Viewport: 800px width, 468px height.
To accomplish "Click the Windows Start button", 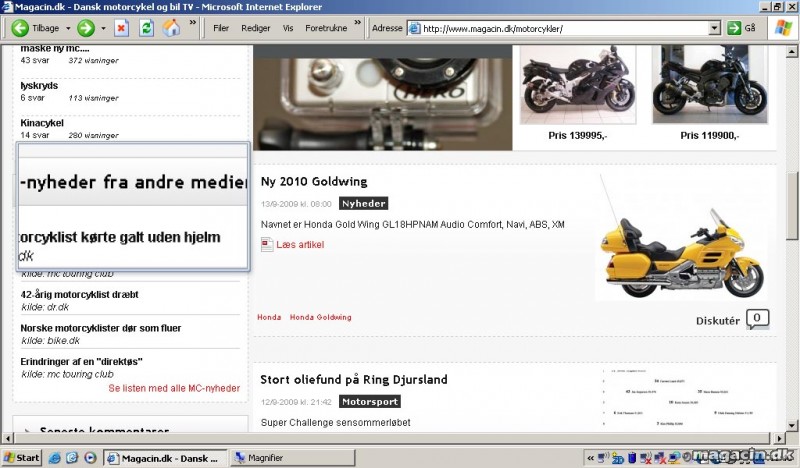I will 21,458.
